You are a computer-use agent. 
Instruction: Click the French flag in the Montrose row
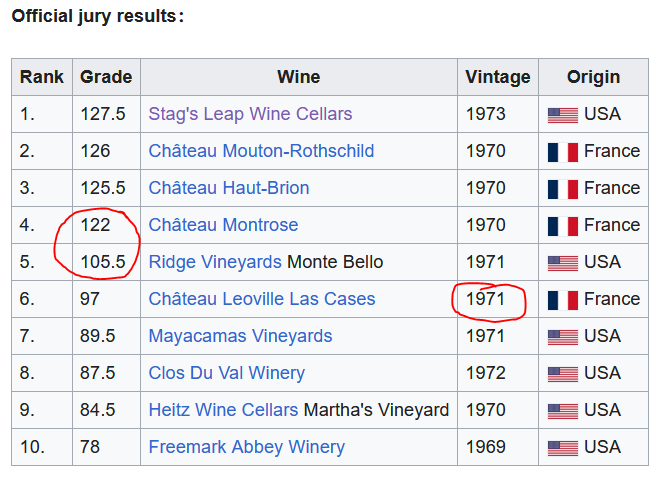(562, 226)
